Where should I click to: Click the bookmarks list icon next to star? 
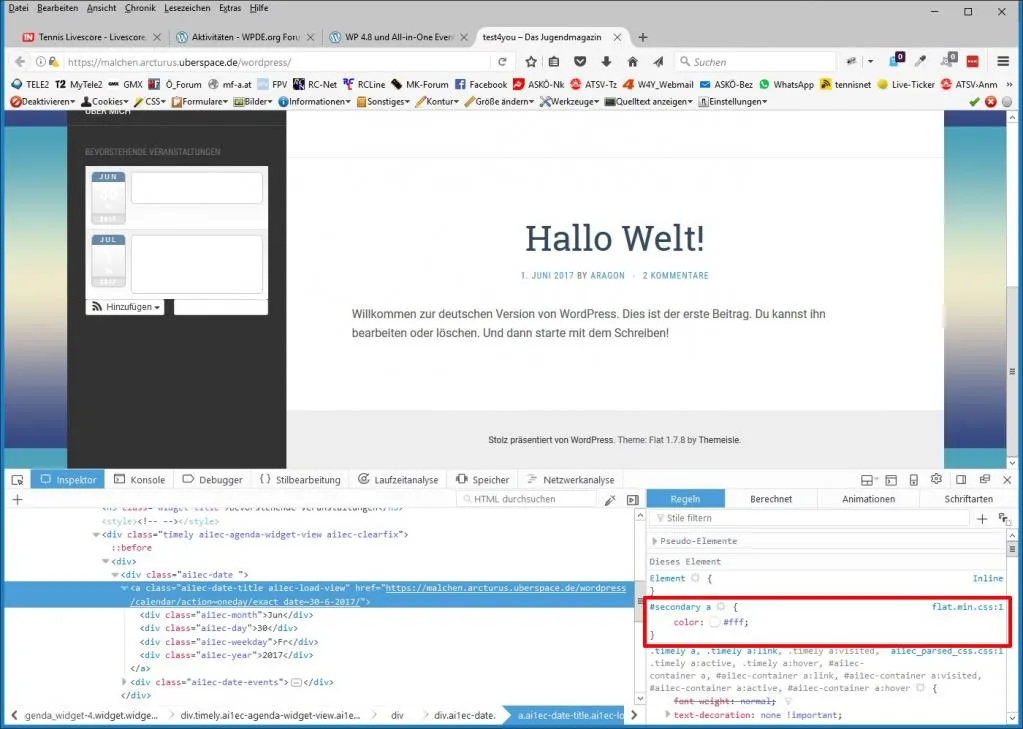click(554, 62)
